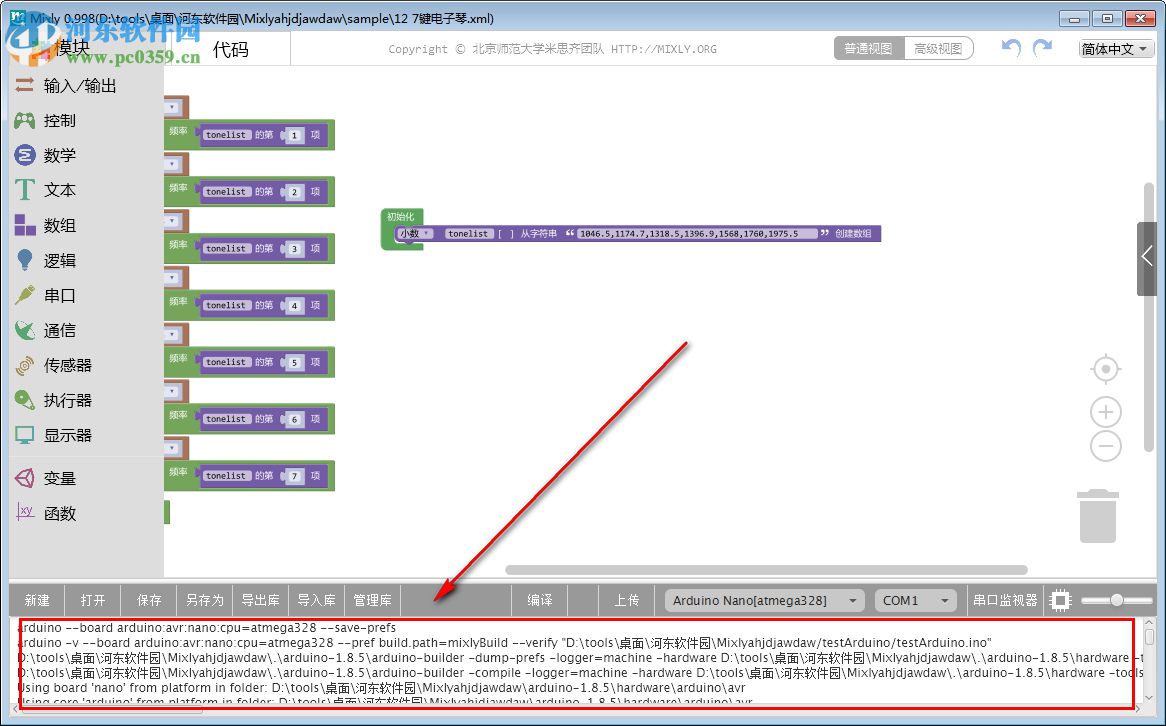This screenshot has height=726, width=1166.
Task: Collapse the right panel using the chevron
Action: (x=1148, y=255)
